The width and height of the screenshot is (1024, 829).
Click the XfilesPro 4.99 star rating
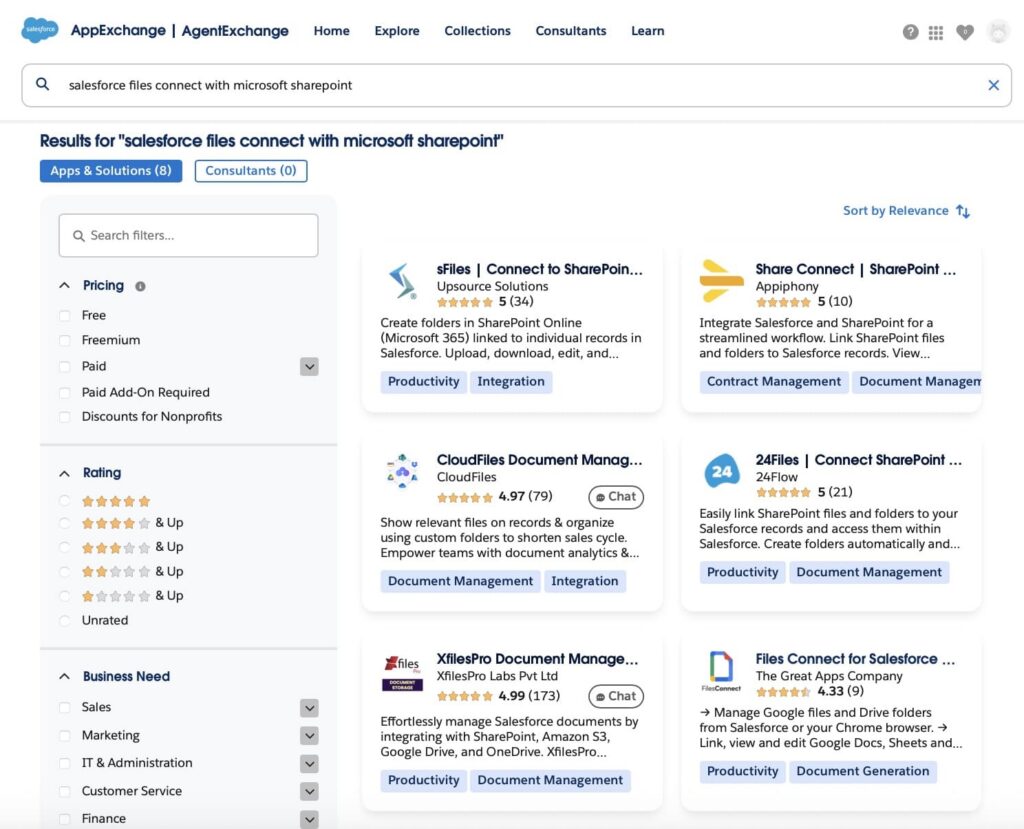coord(464,696)
